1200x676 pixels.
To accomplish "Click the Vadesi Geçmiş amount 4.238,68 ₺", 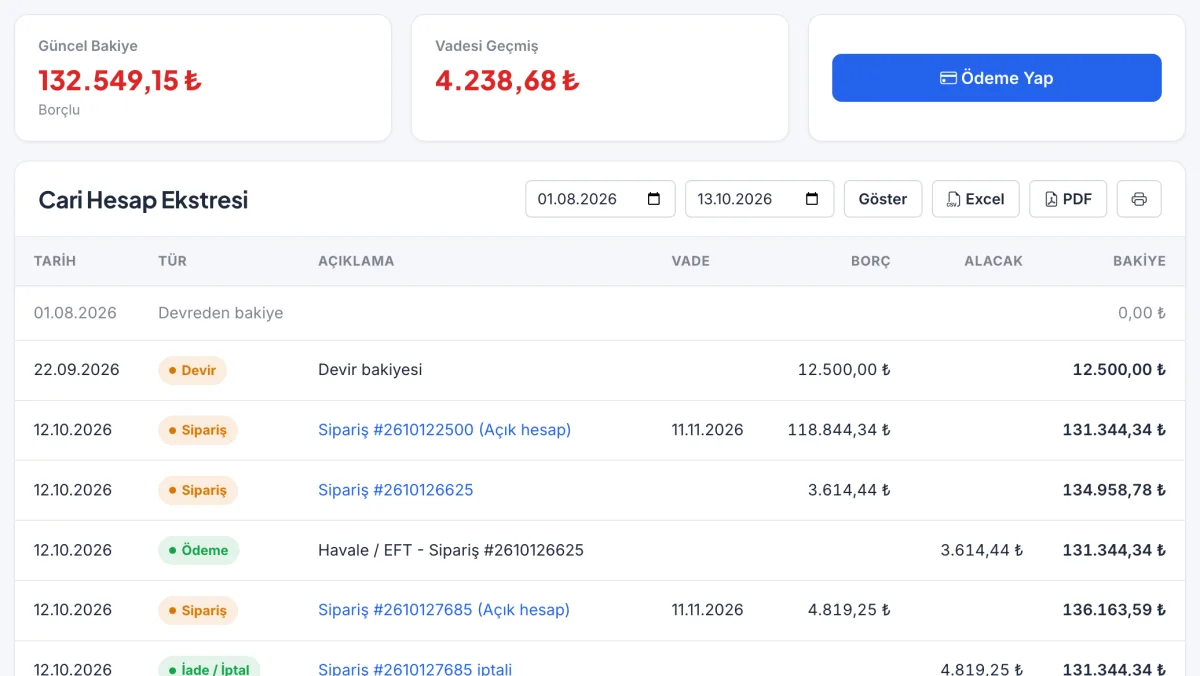I will click(507, 80).
